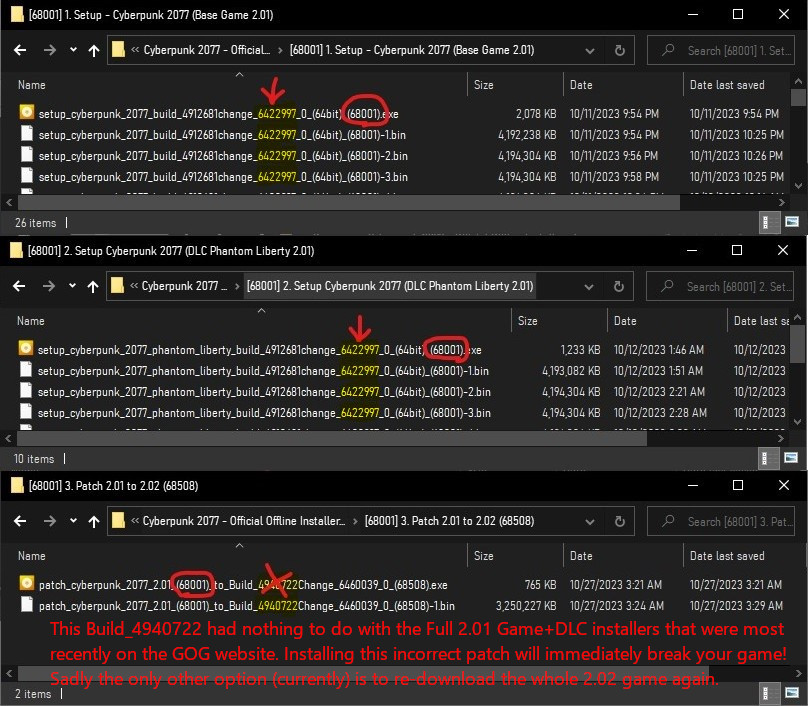The width and height of the screenshot is (808, 706).
Task: Open recent locations dropdown in Phantom Liberty window
Action: click(72, 286)
